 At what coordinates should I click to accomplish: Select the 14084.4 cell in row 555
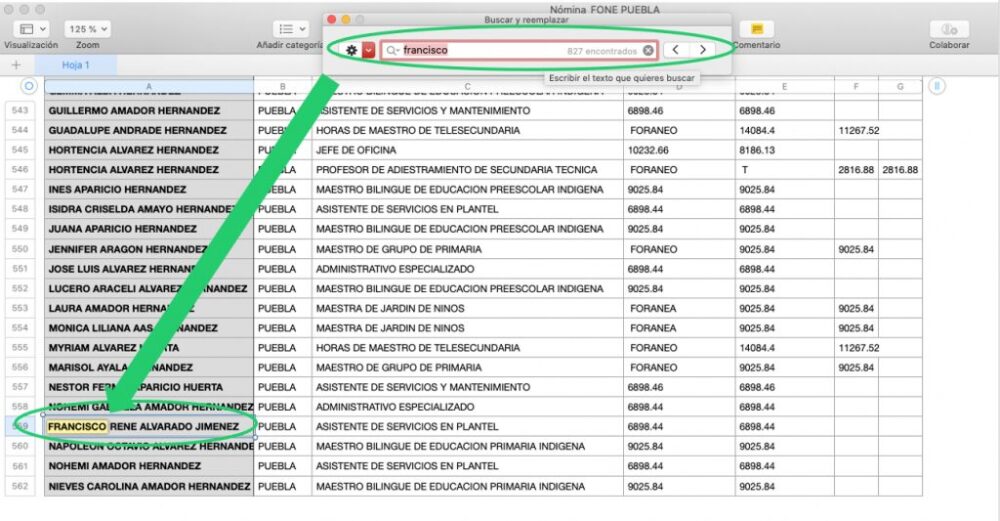[784, 348]
